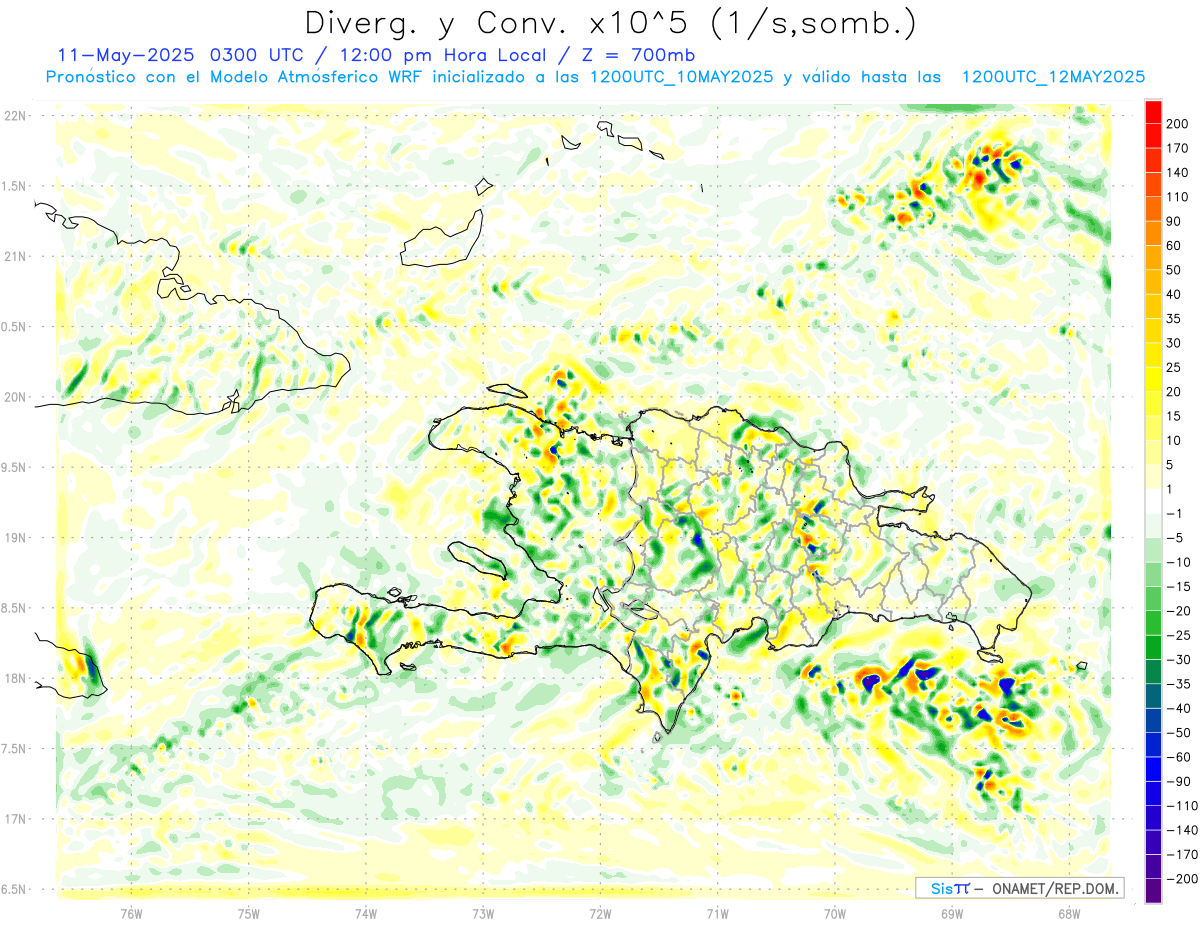Pick the bright yellow swatch between 20 and 25
This screenshot has height=927, width=1200.
point(1153,380)
